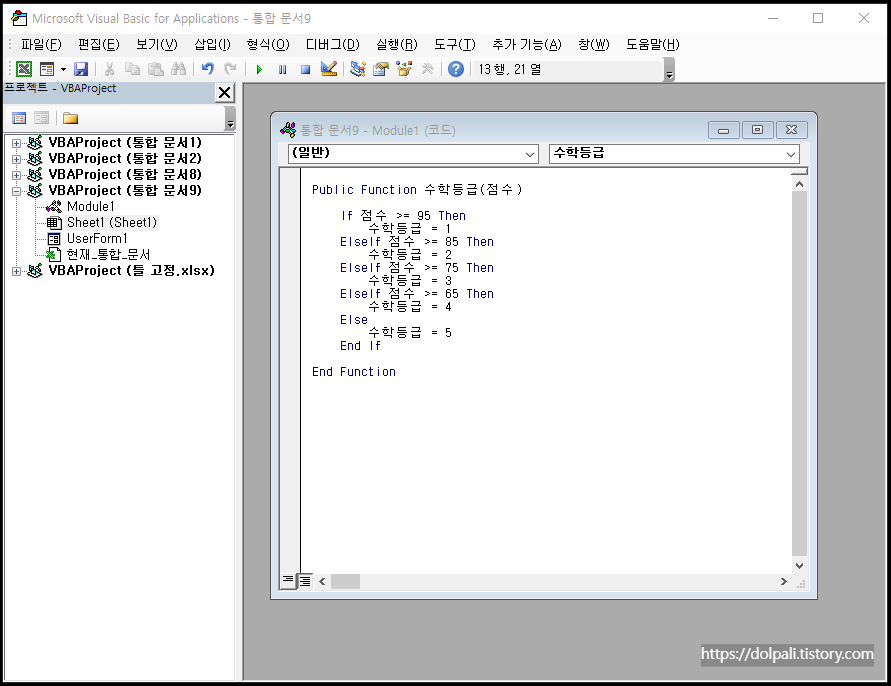
Task: Select 현재_통합_문서 in the project tree
Action: pos(108,254)
